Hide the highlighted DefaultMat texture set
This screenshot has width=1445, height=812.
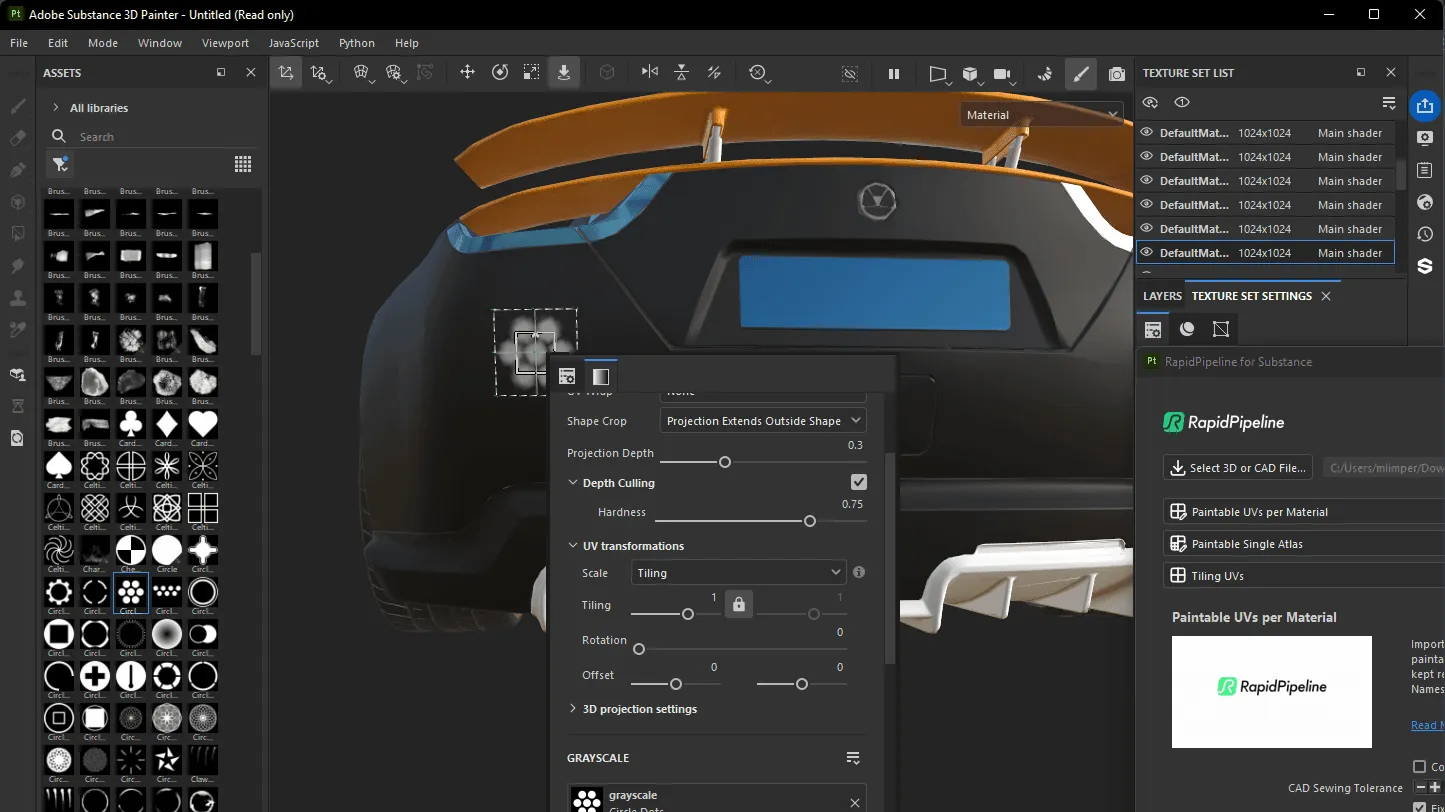[1147, 253]
